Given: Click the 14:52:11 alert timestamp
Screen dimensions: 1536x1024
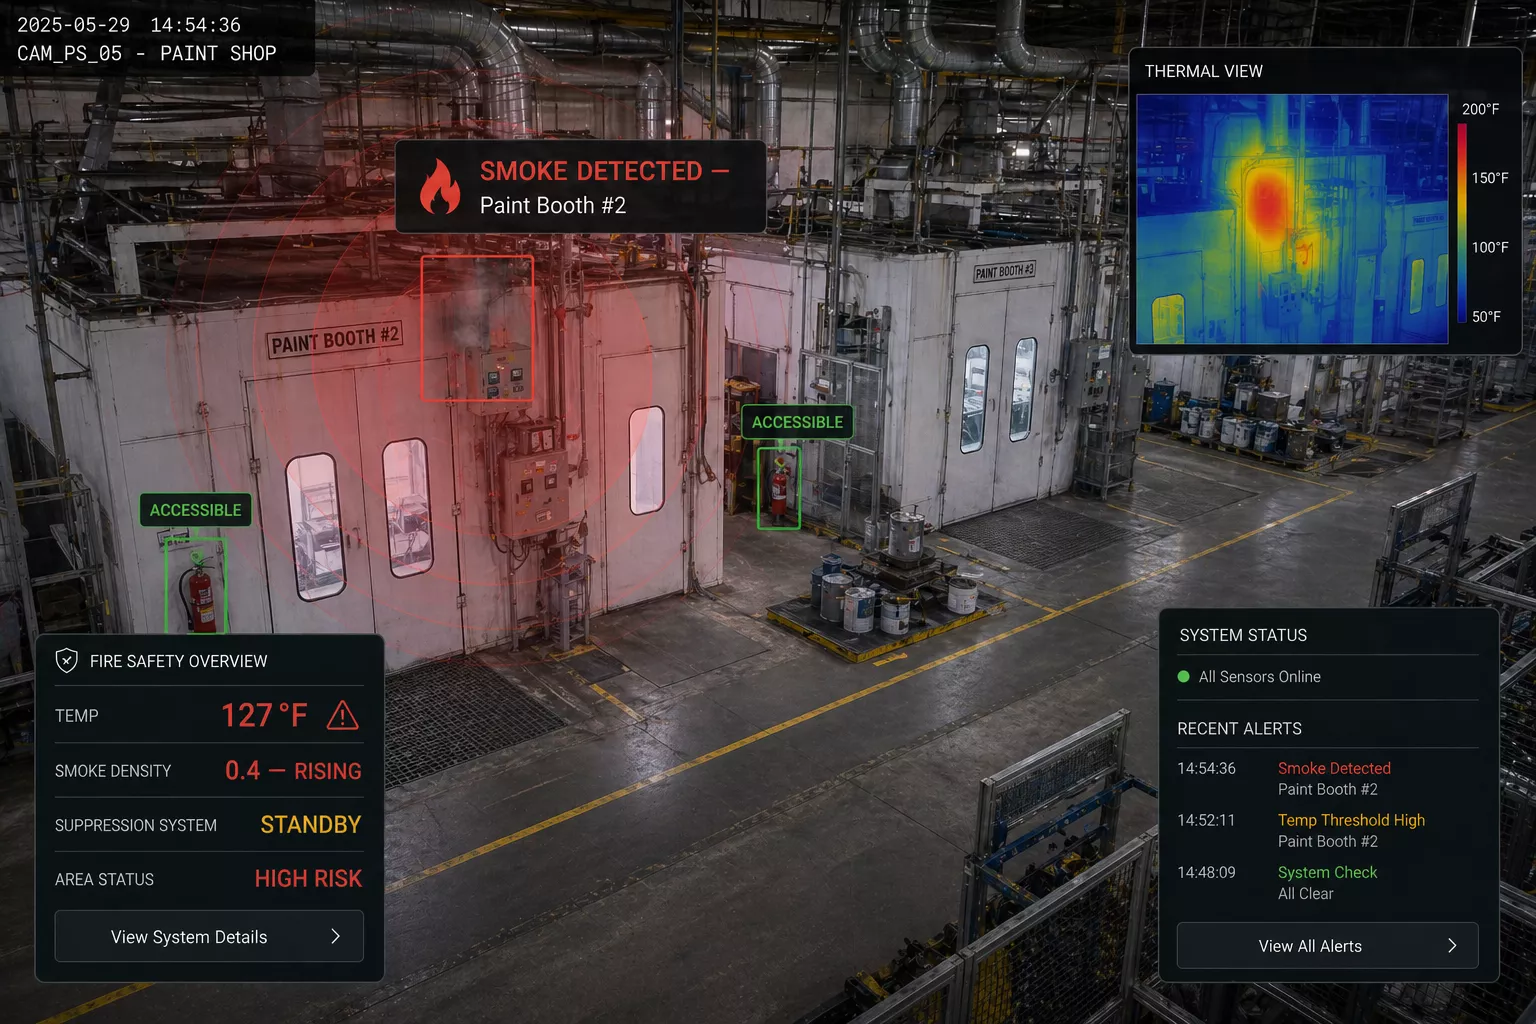Looking at the screenshot, I should [x=1206, y=820].
